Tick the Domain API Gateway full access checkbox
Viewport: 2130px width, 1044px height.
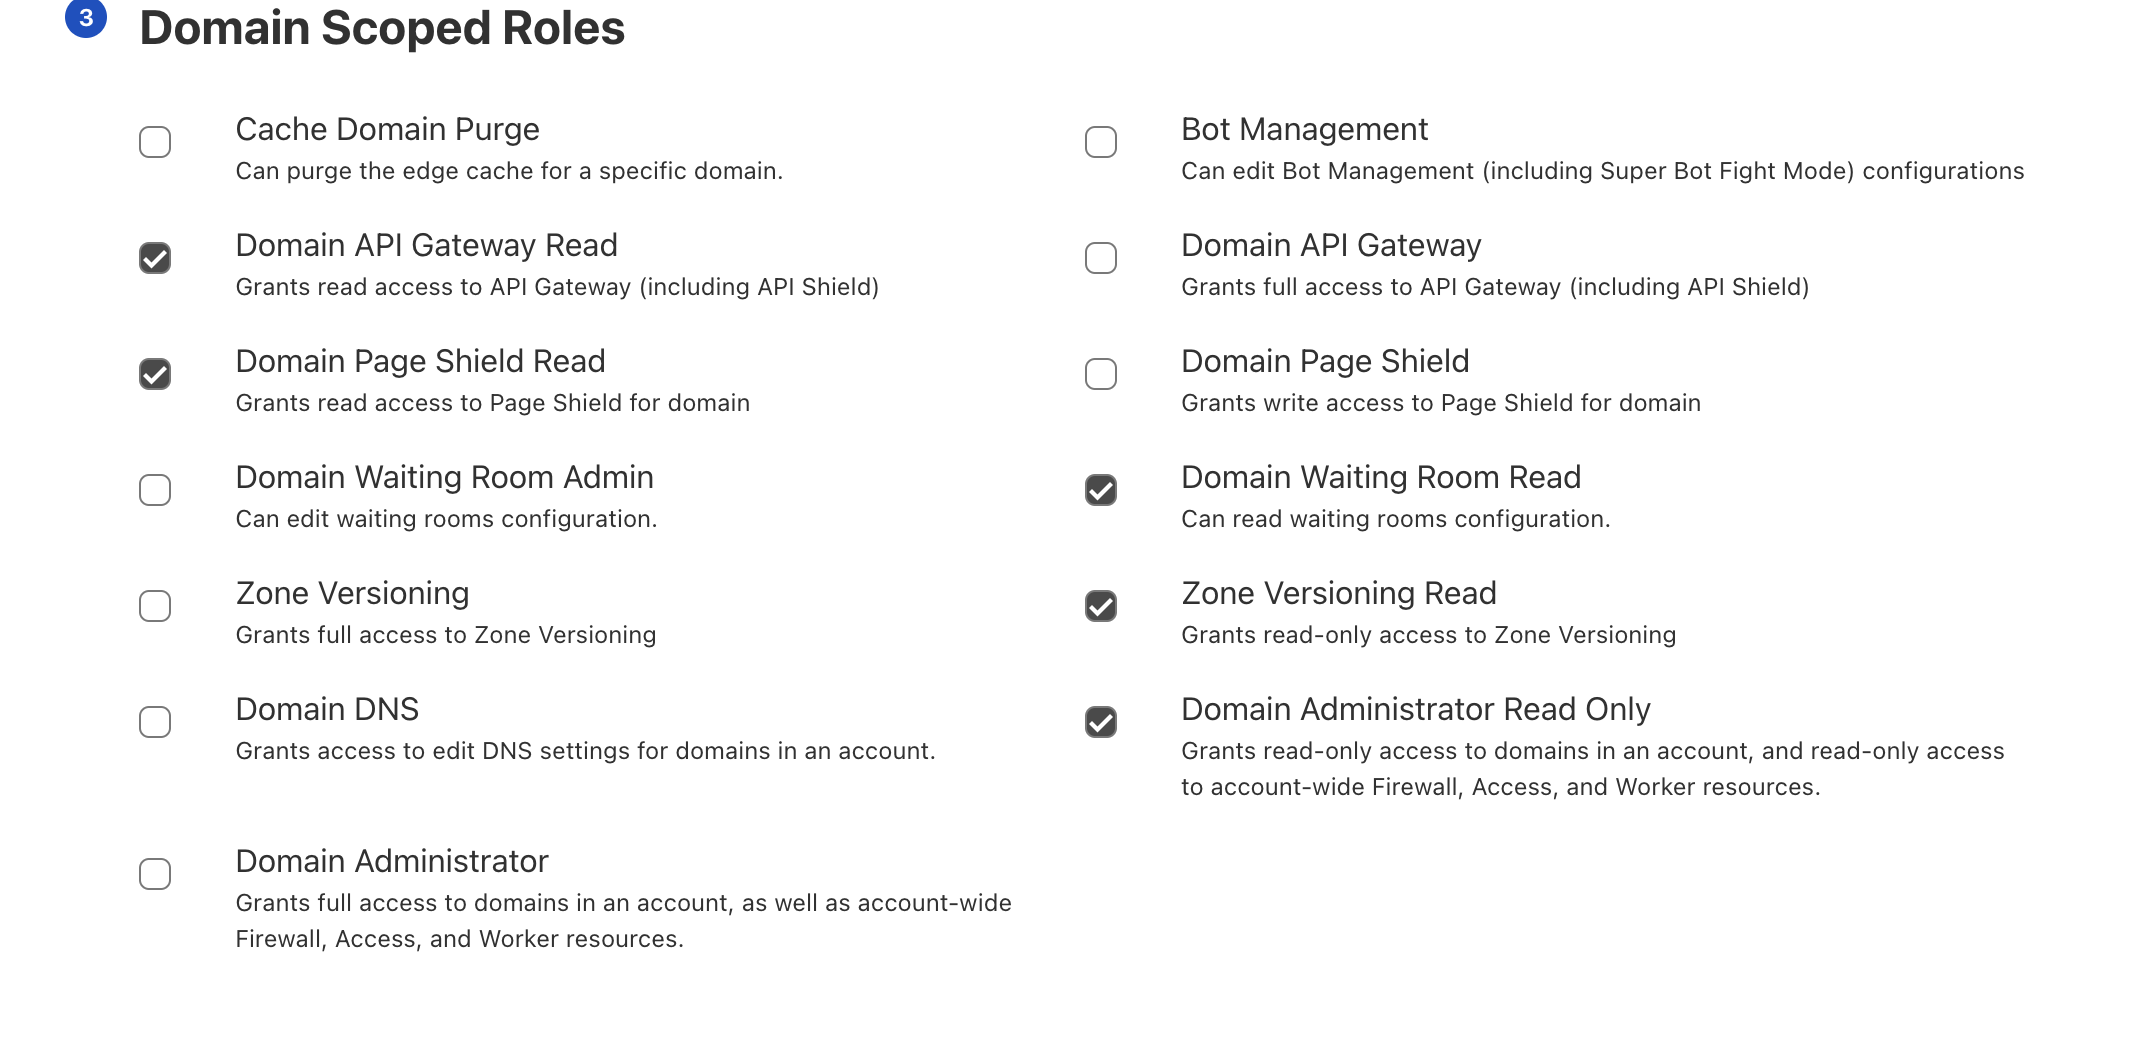pyautogui.click(x=1101, y=258)
